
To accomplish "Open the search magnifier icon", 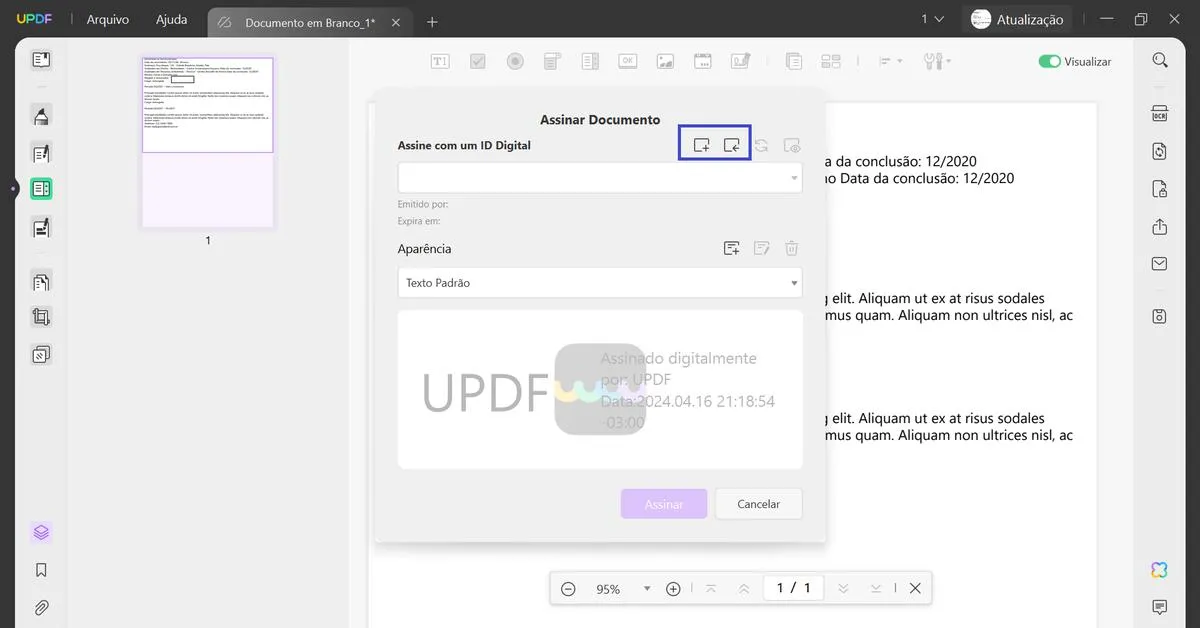I will coord(1160,60).
